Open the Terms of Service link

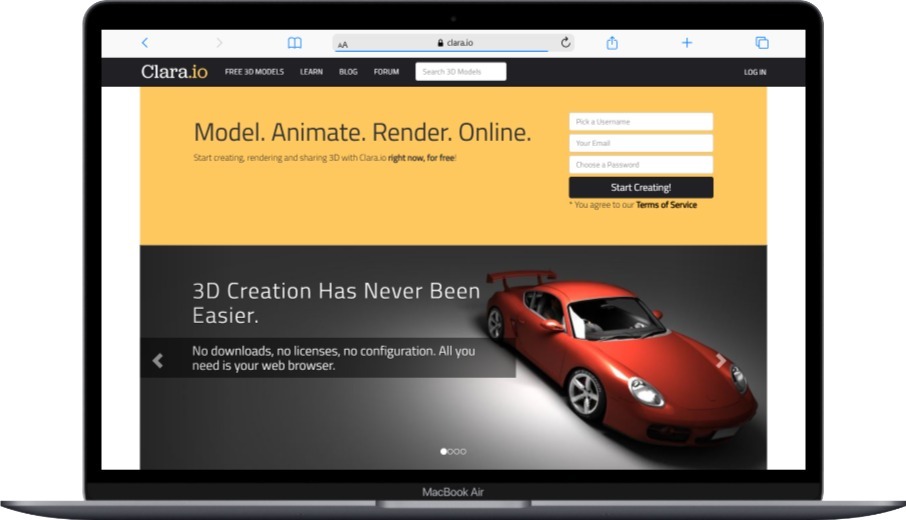(666, 205)
